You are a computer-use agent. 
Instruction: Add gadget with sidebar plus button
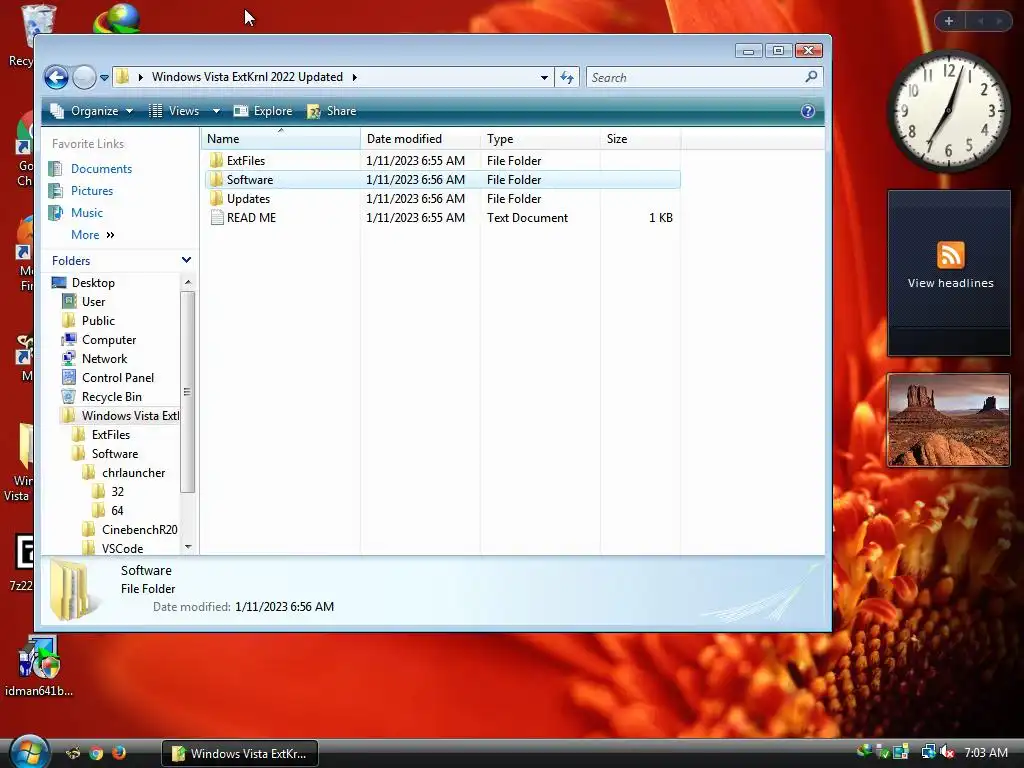(949, 21)
